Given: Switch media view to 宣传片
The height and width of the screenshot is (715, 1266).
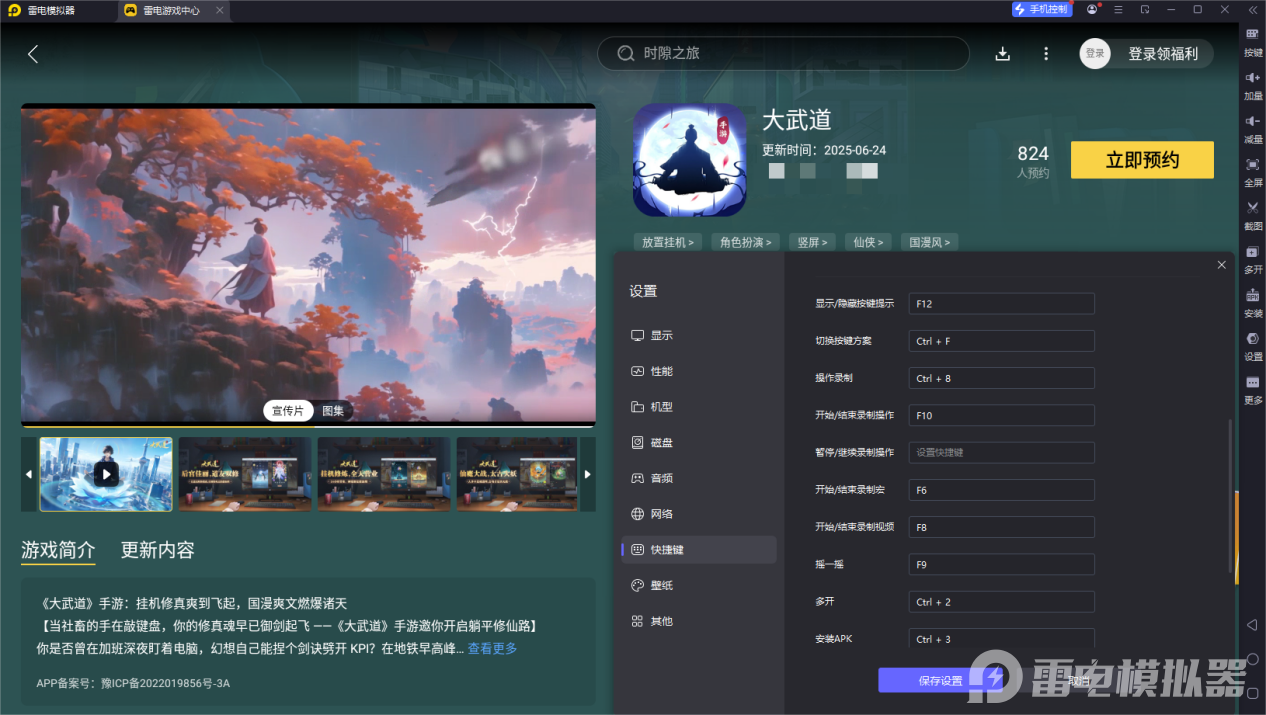Looking at the screenshot, I should pyautogui.click(x=288, y=411).
